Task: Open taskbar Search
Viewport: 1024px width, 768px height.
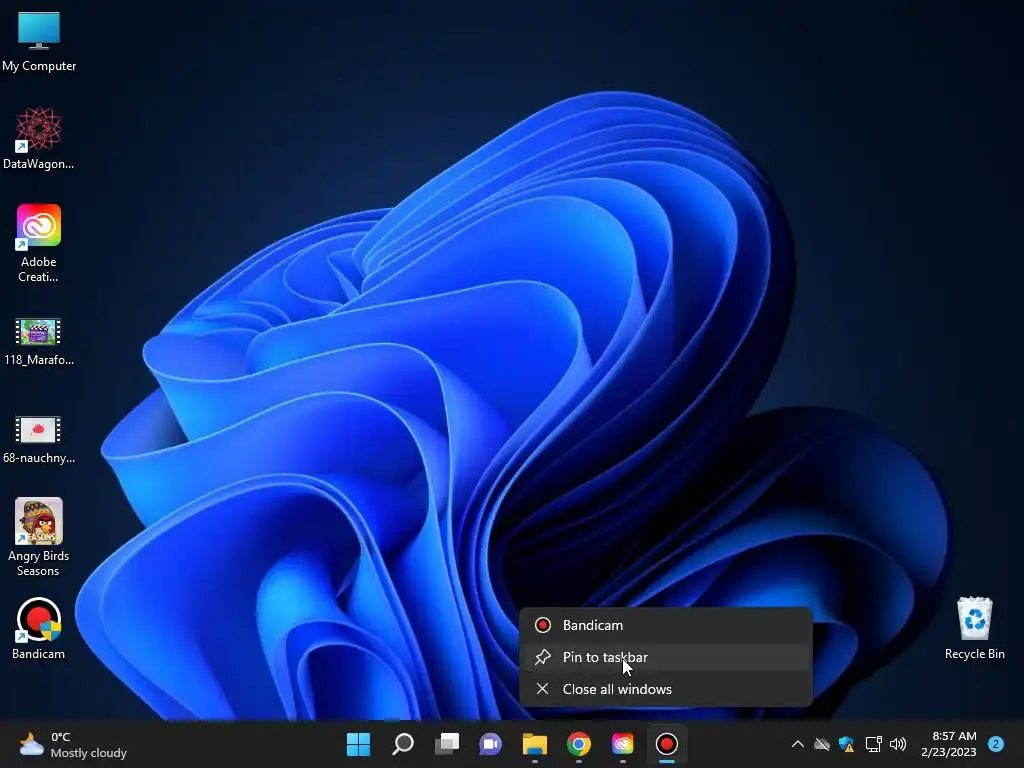Action: pyautogui.click(x=403, y=744)
